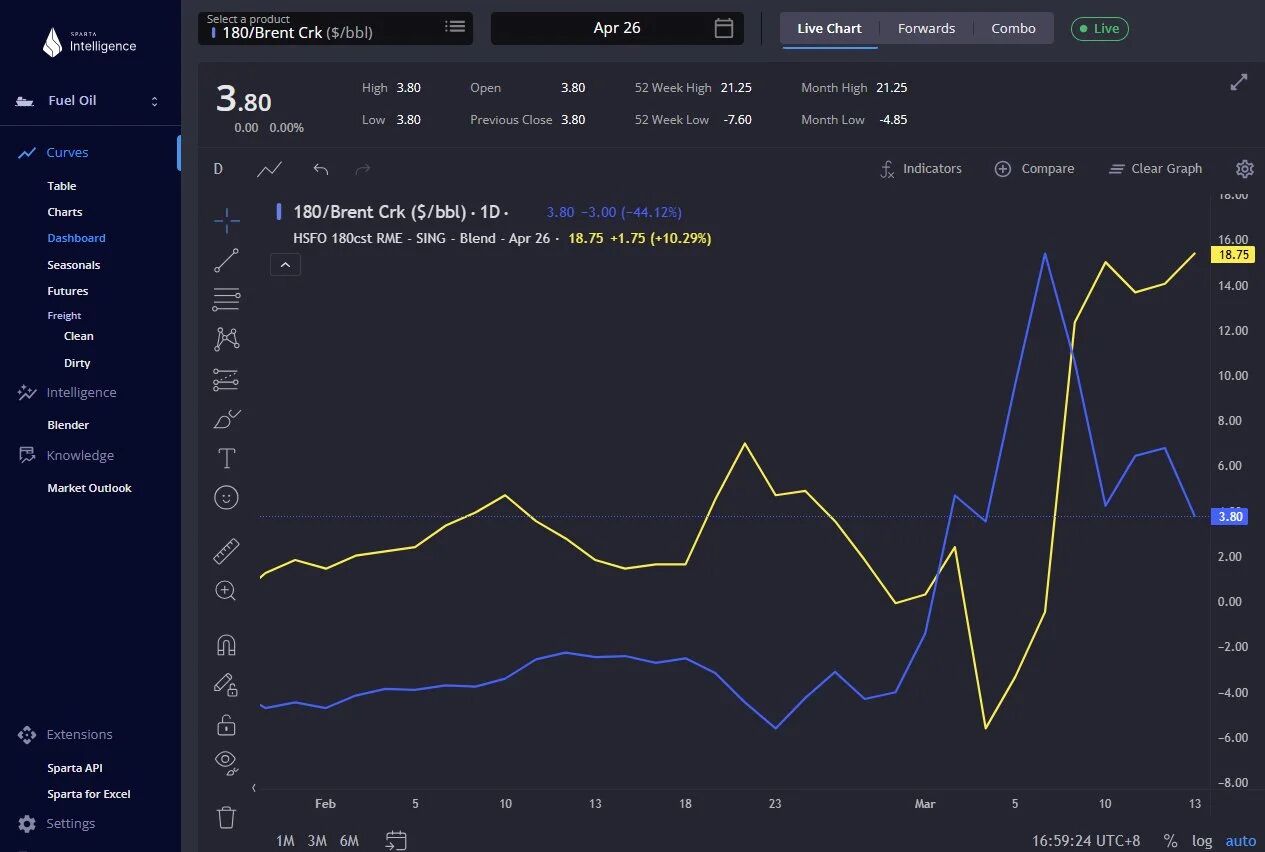Open the text annotation tool
This screenshot has height=852, width=1265.
point(227,458)
